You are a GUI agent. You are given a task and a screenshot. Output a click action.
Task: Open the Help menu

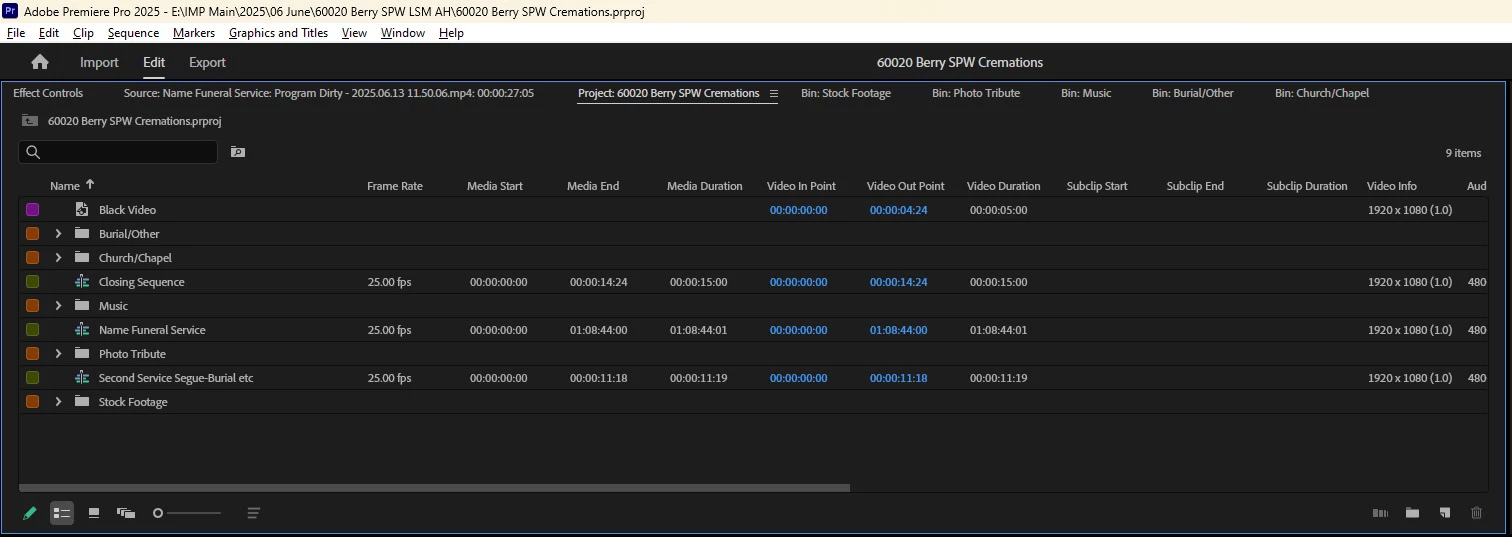(x=451, y=33)
